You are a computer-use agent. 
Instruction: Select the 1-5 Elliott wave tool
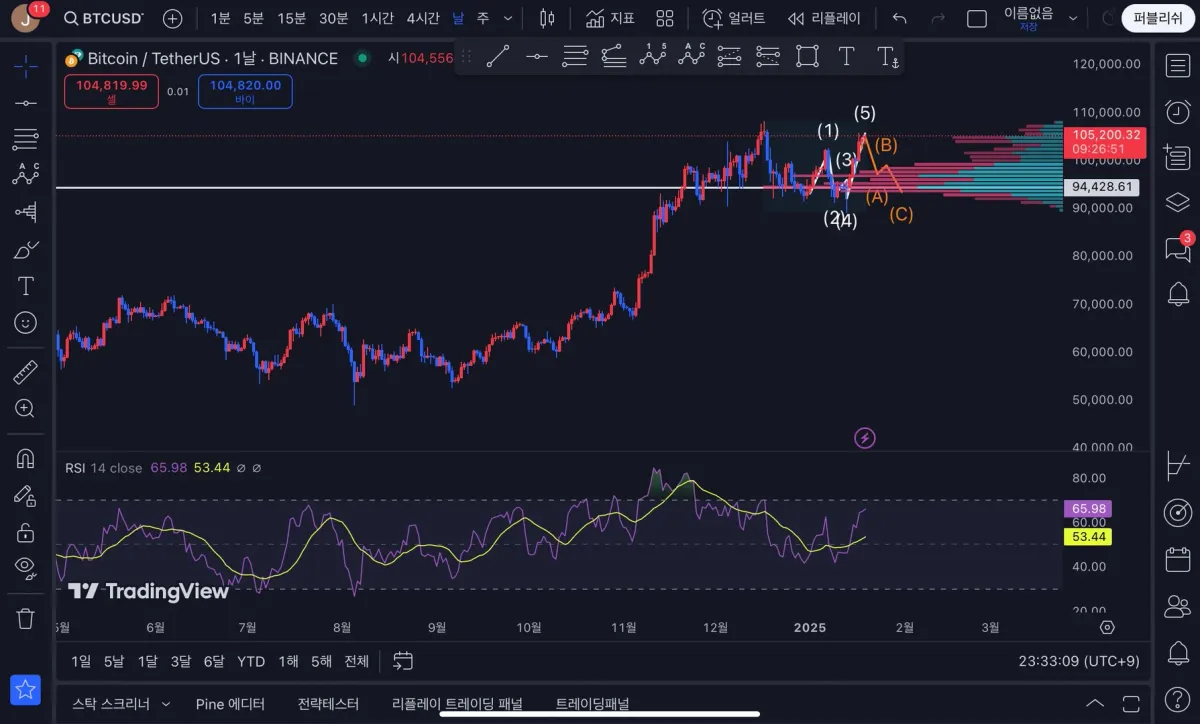(x=653, y=57)
